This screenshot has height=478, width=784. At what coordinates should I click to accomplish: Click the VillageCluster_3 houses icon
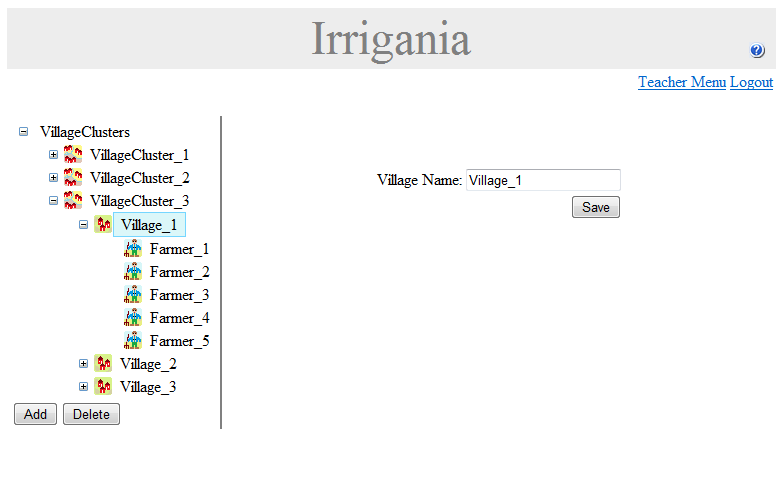tap(73, 201)
